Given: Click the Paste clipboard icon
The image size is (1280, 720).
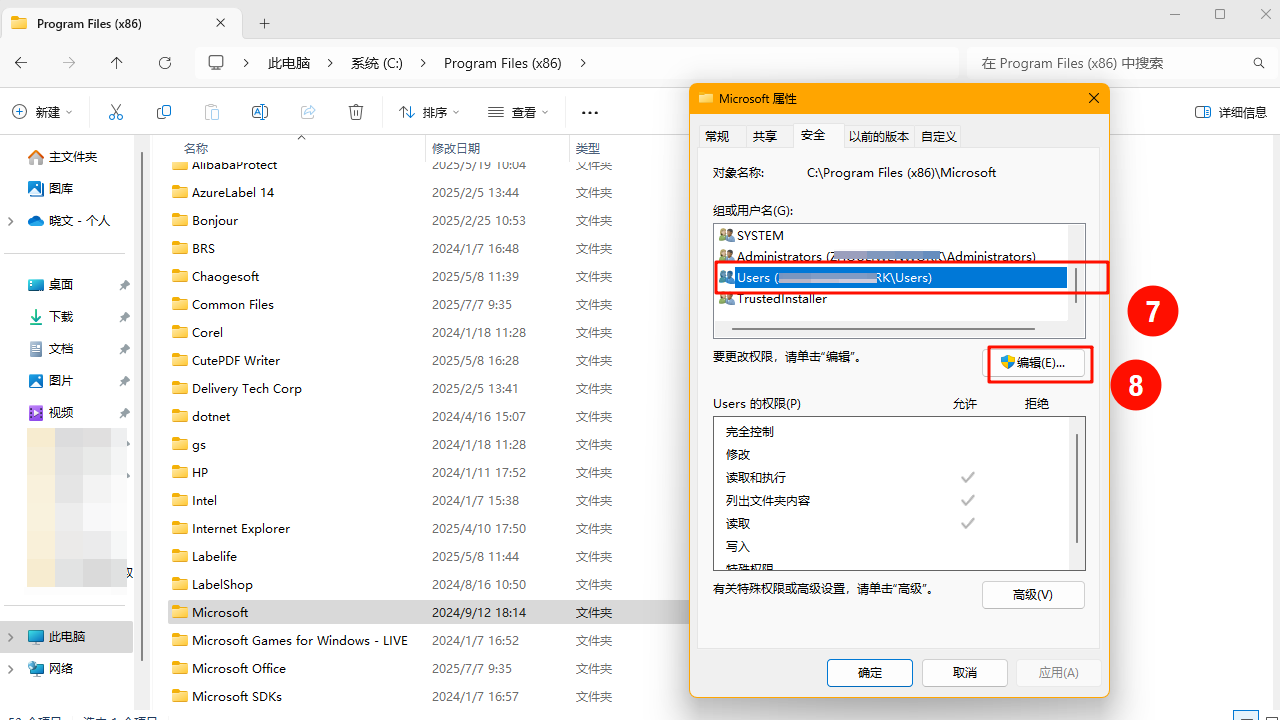Looking at the screenshot, I should tap(212, 112).
